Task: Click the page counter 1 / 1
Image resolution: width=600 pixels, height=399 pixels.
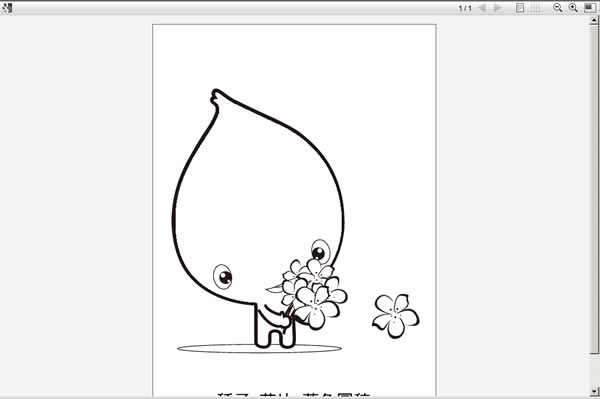Action: [x=465, y=8]
